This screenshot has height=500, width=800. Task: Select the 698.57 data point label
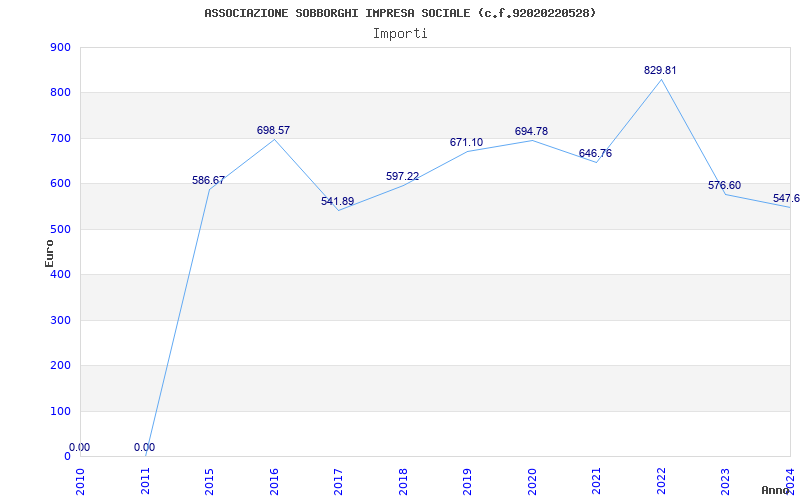273,130
